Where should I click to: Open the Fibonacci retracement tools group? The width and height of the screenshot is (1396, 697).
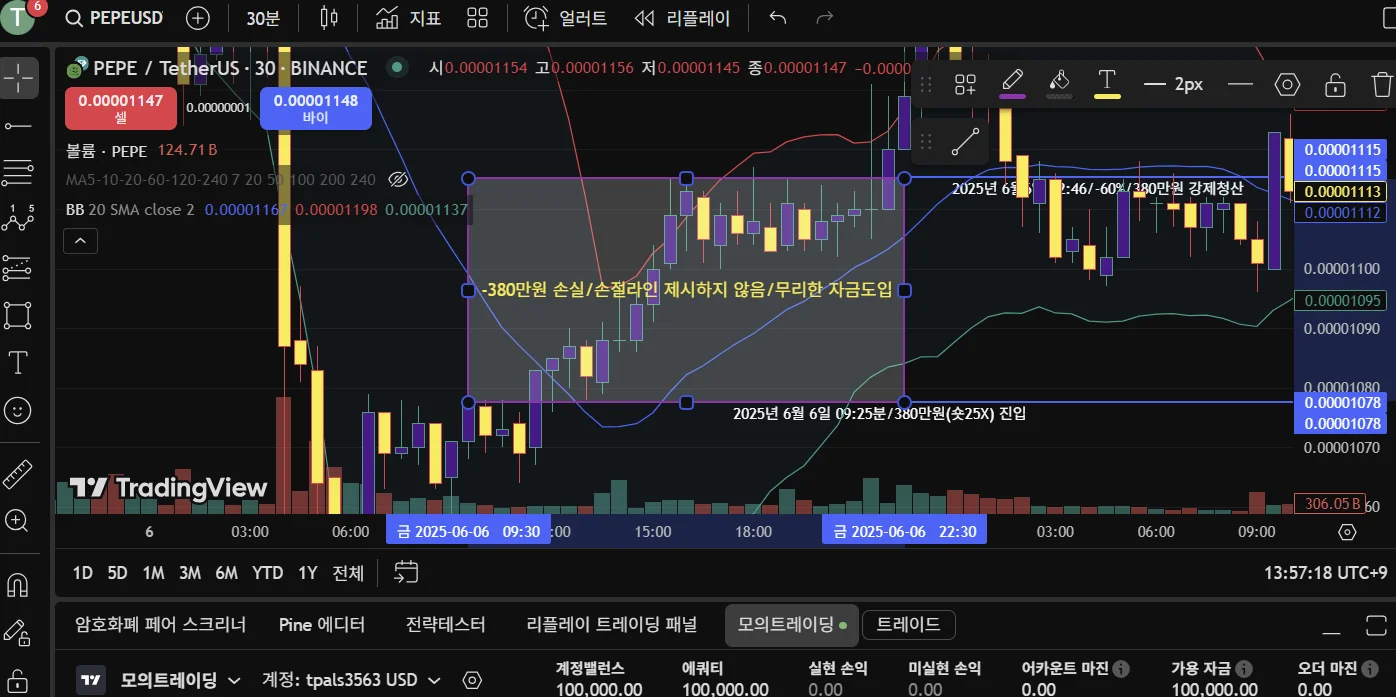click(18, 172)
